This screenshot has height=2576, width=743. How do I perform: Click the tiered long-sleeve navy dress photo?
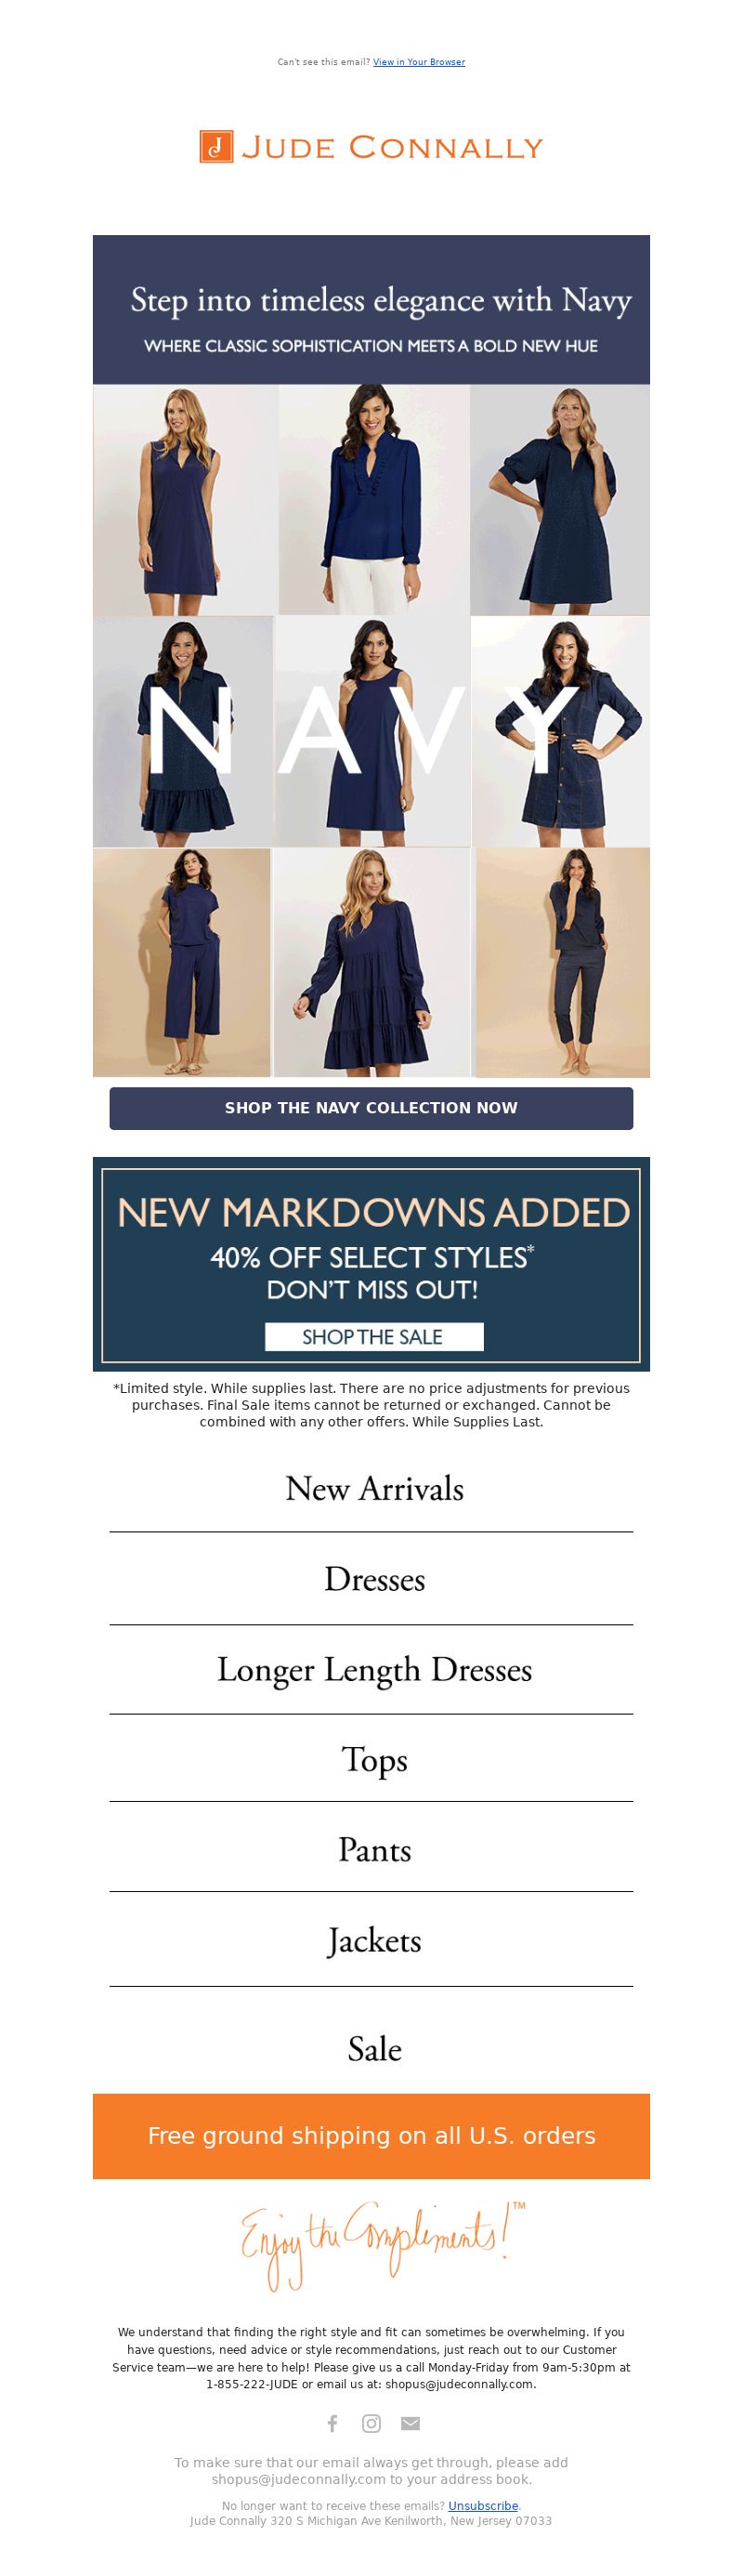372,962
